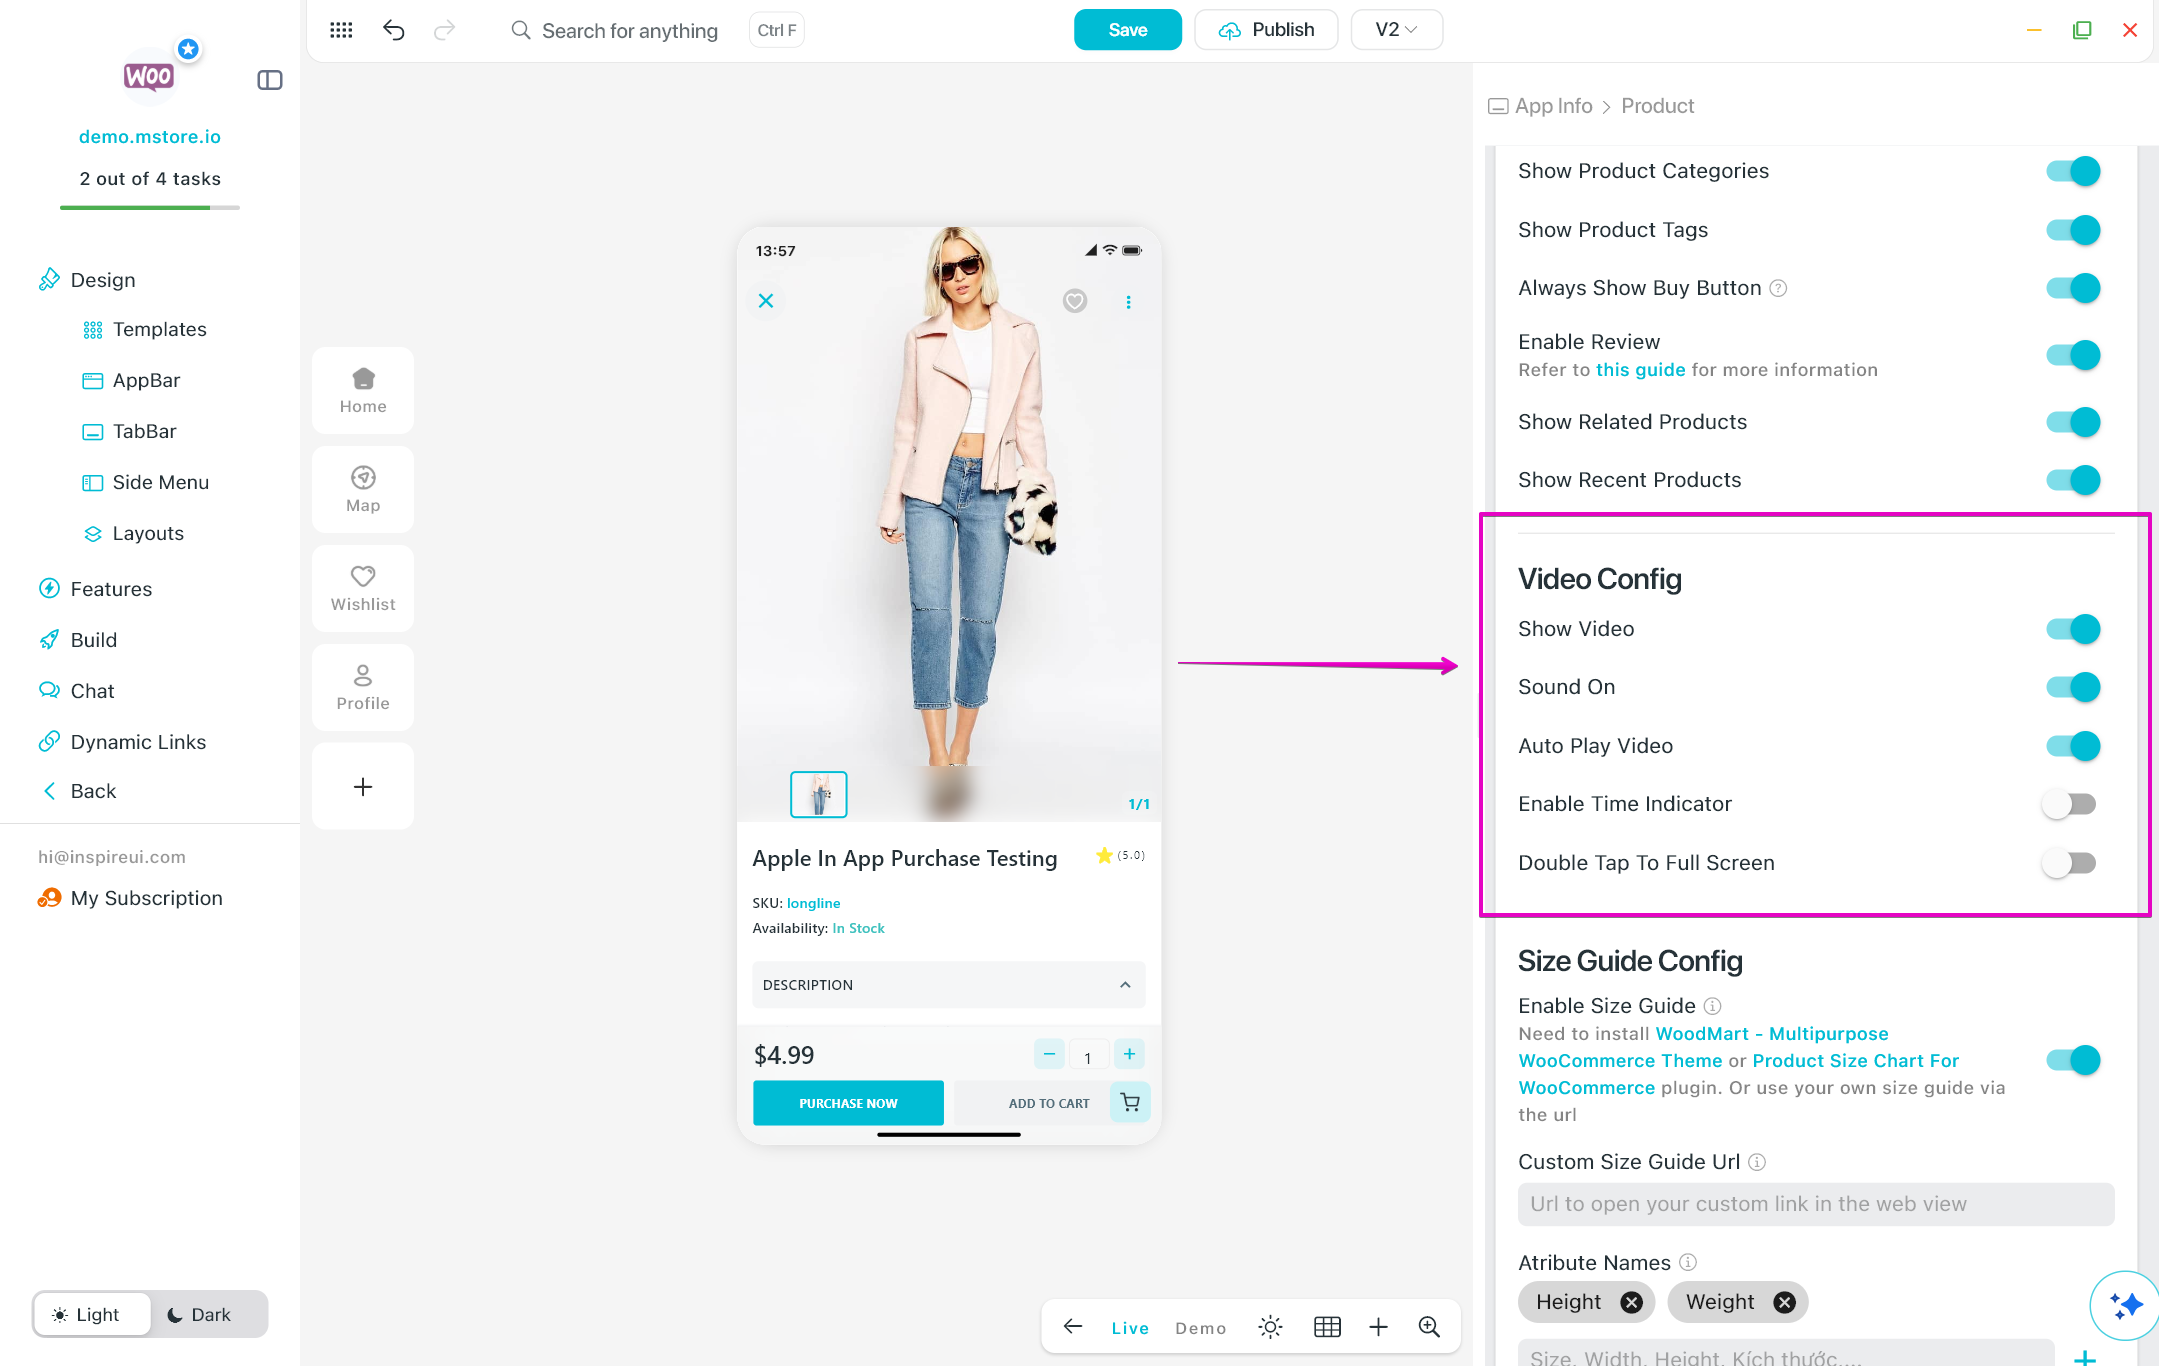
Task: Collapse the left sidebar panel icon
Action: click(x=270, y=80)
